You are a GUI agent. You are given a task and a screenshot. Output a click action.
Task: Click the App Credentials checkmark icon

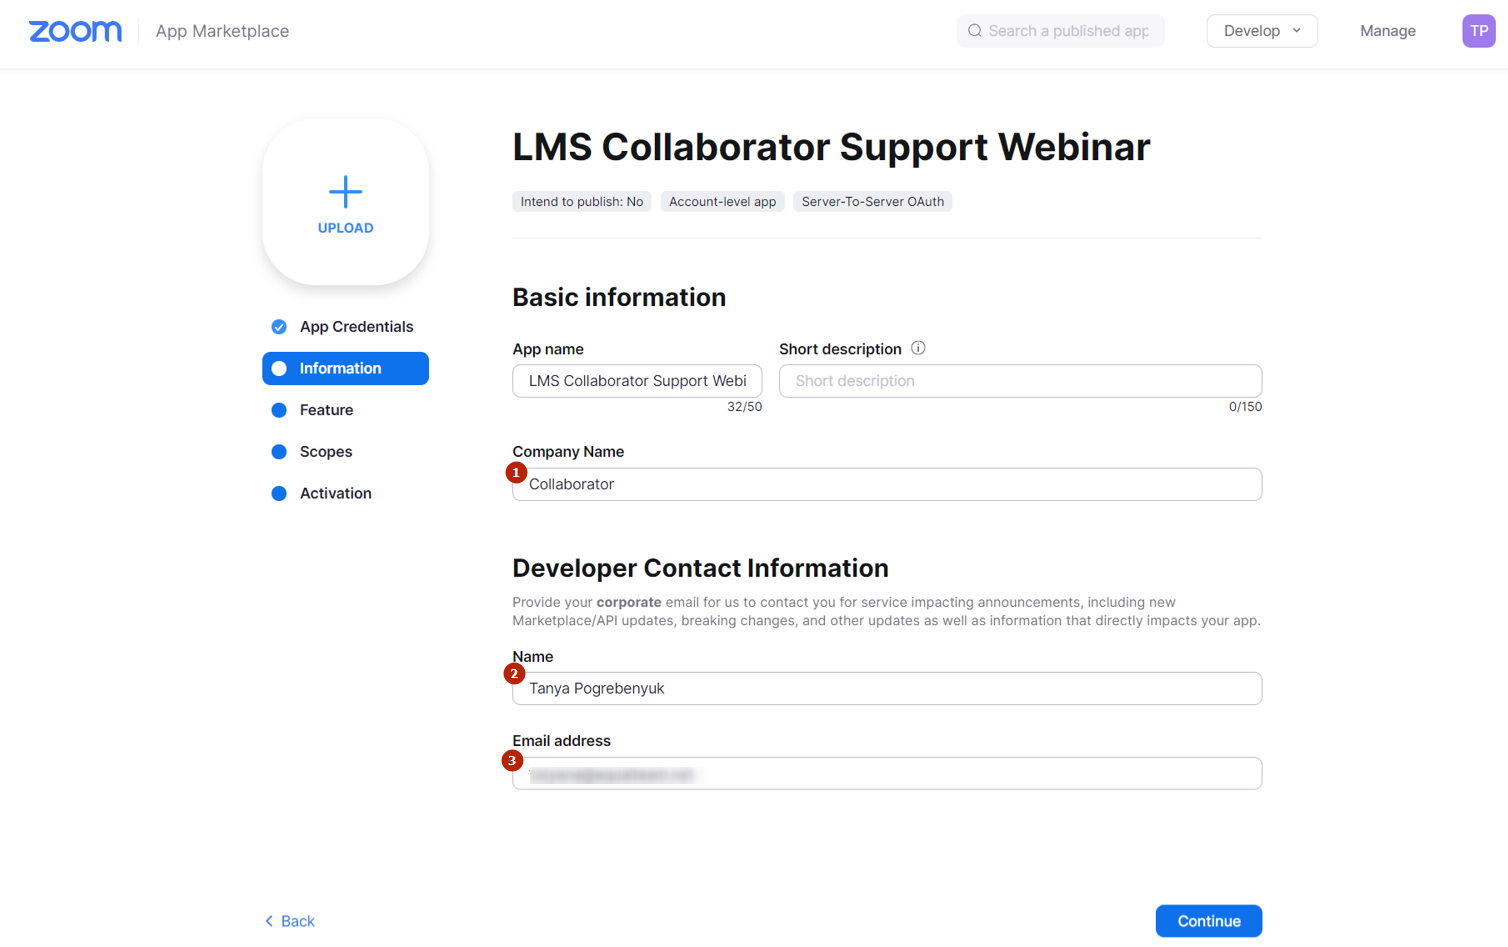[279, 327]
